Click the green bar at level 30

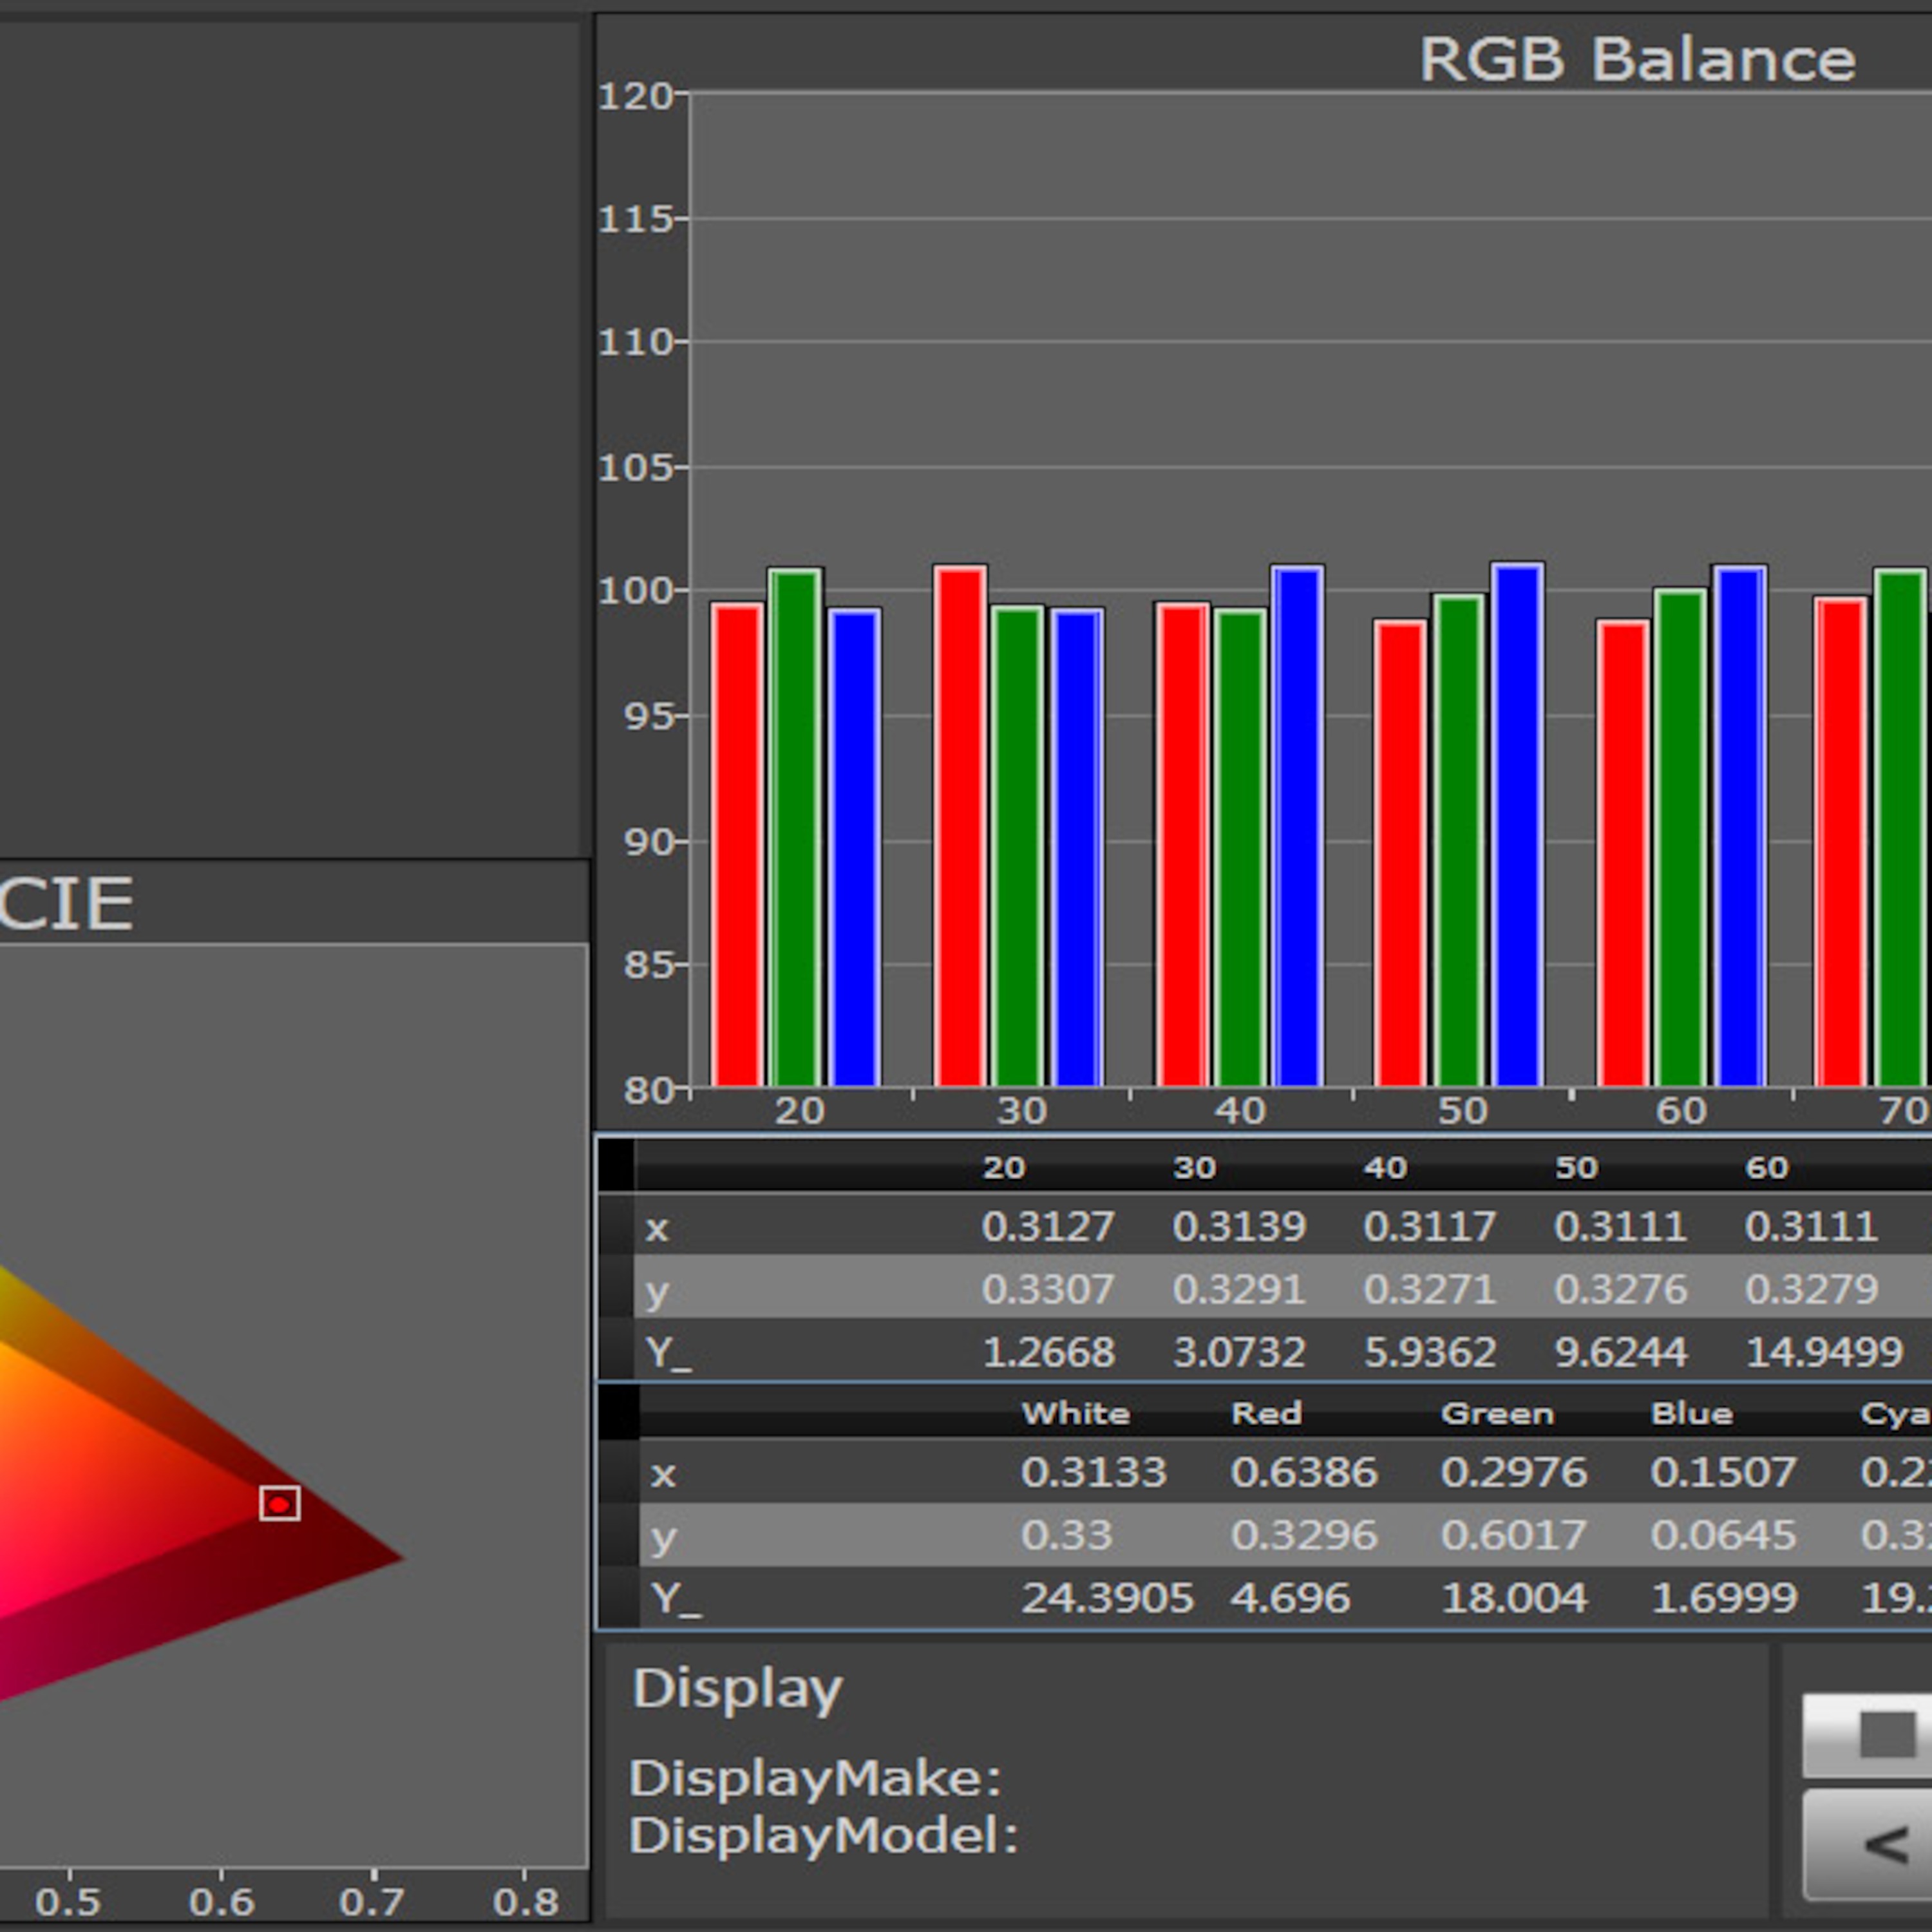tap(1018, 846)
